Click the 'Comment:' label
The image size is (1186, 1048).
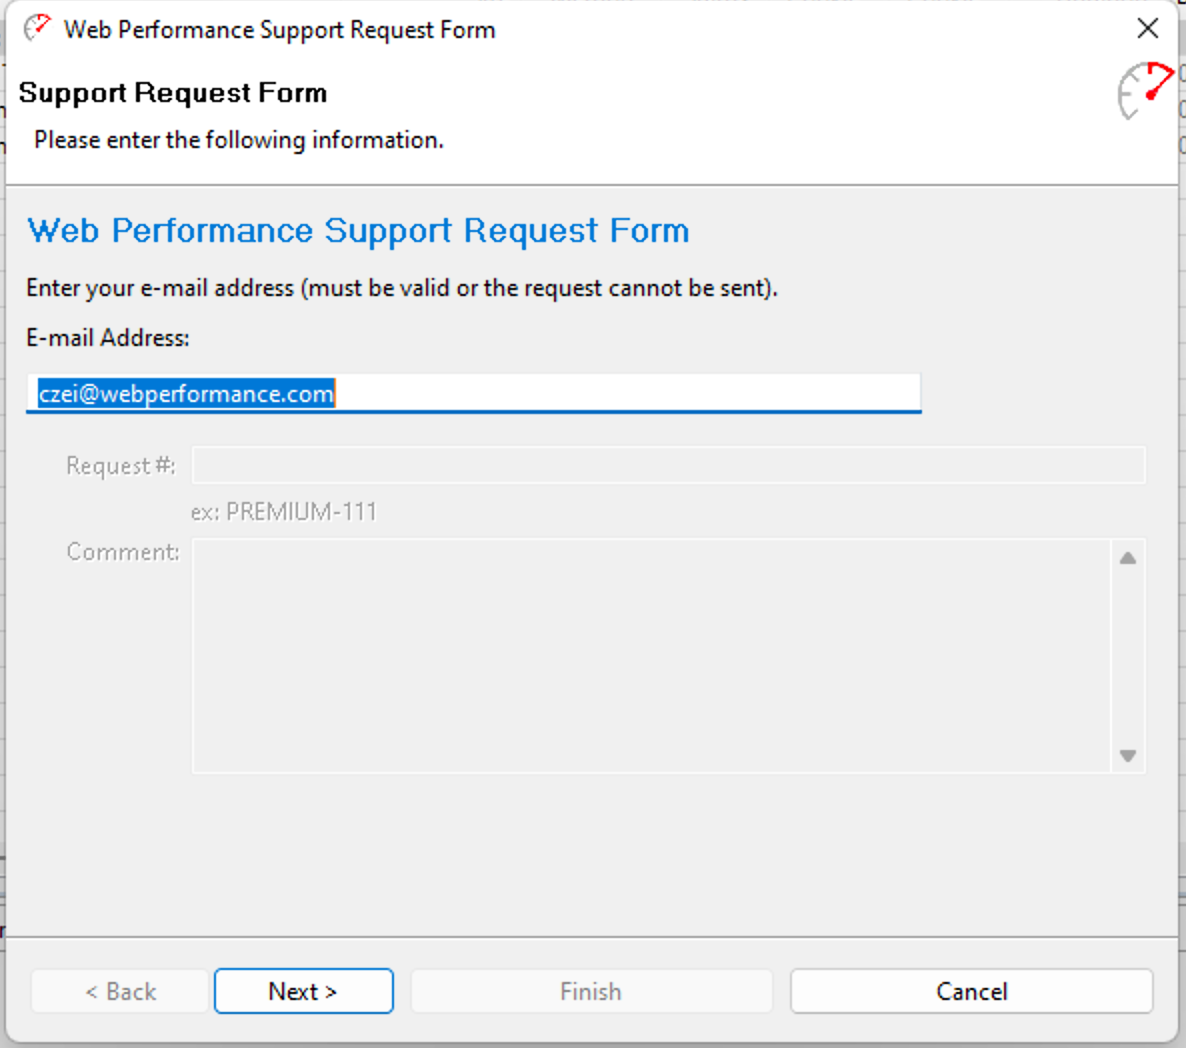123,552
